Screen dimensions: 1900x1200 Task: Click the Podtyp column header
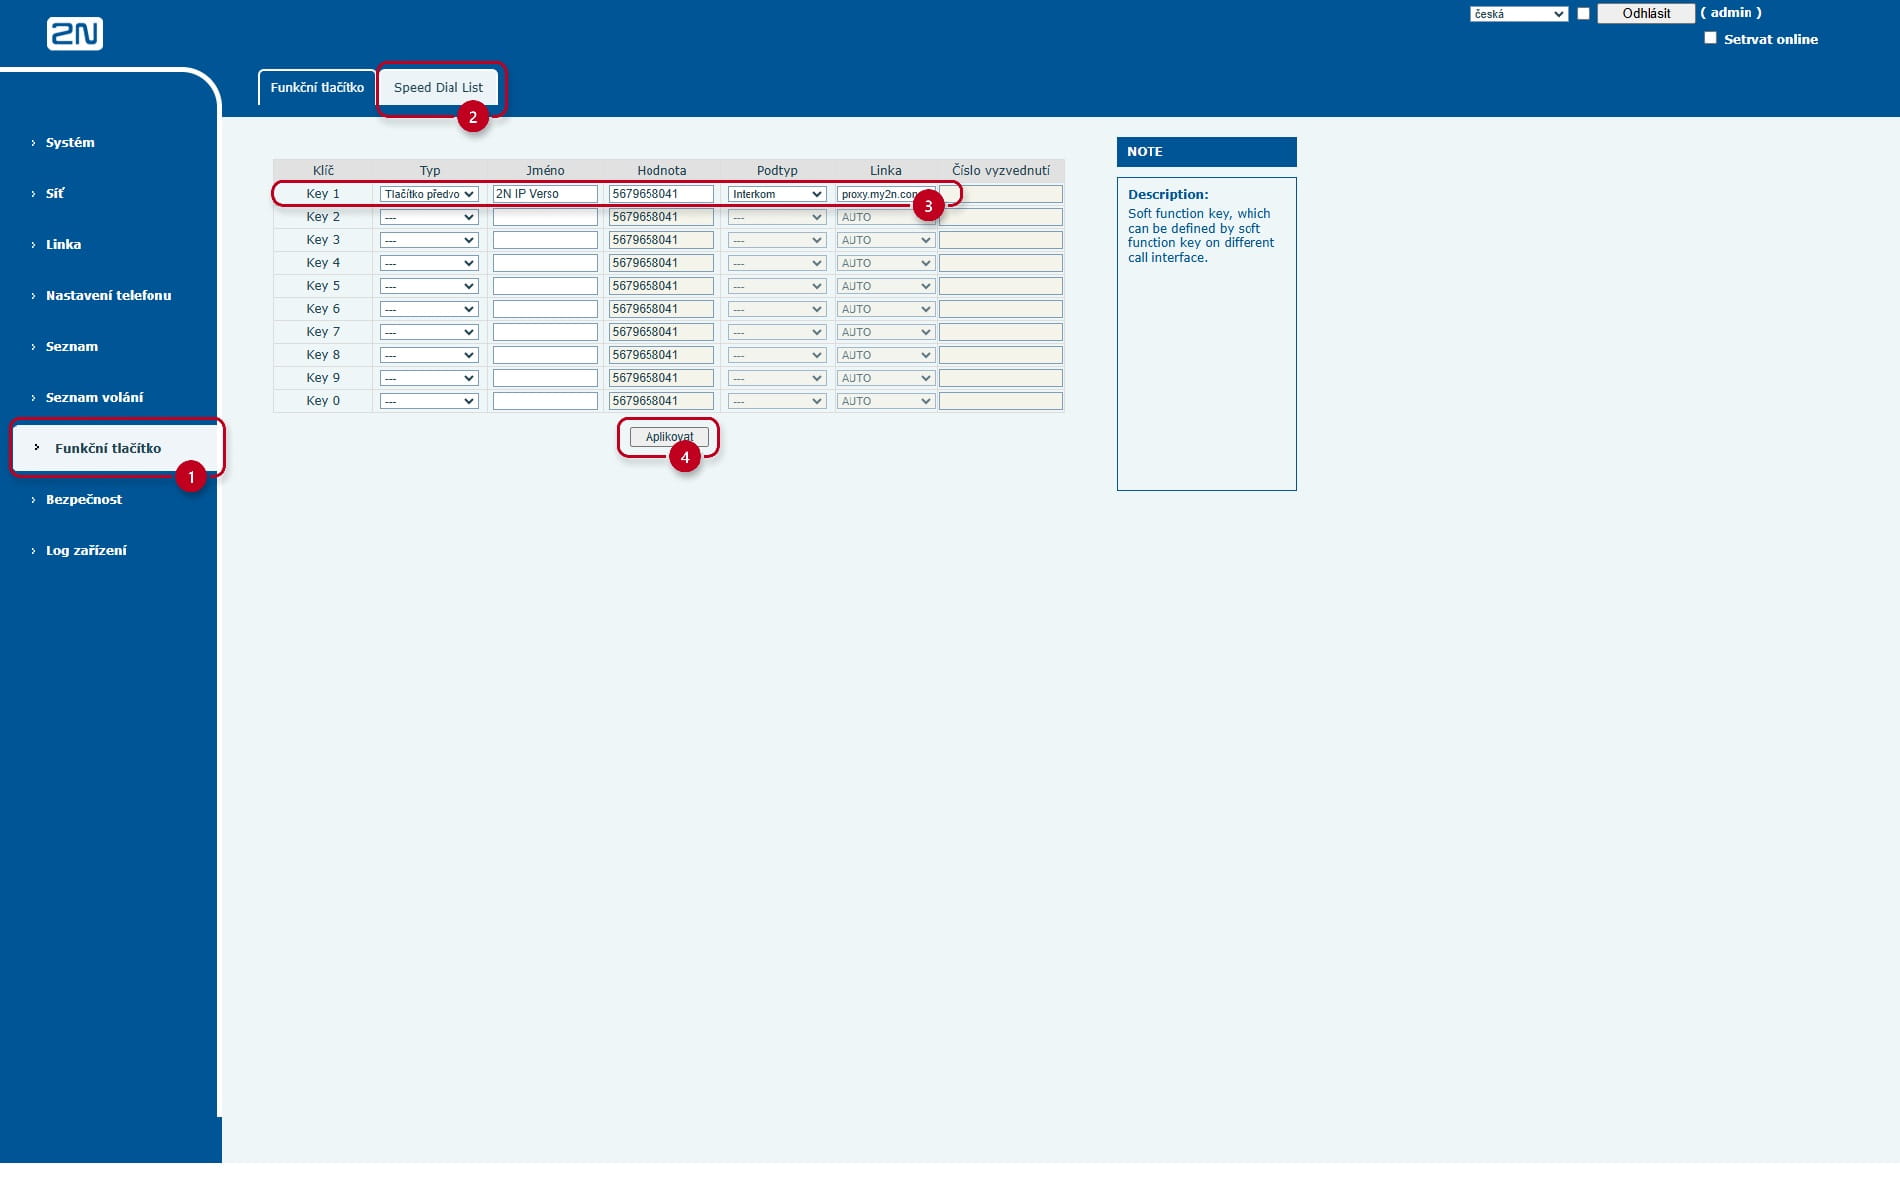pos(777,170)
